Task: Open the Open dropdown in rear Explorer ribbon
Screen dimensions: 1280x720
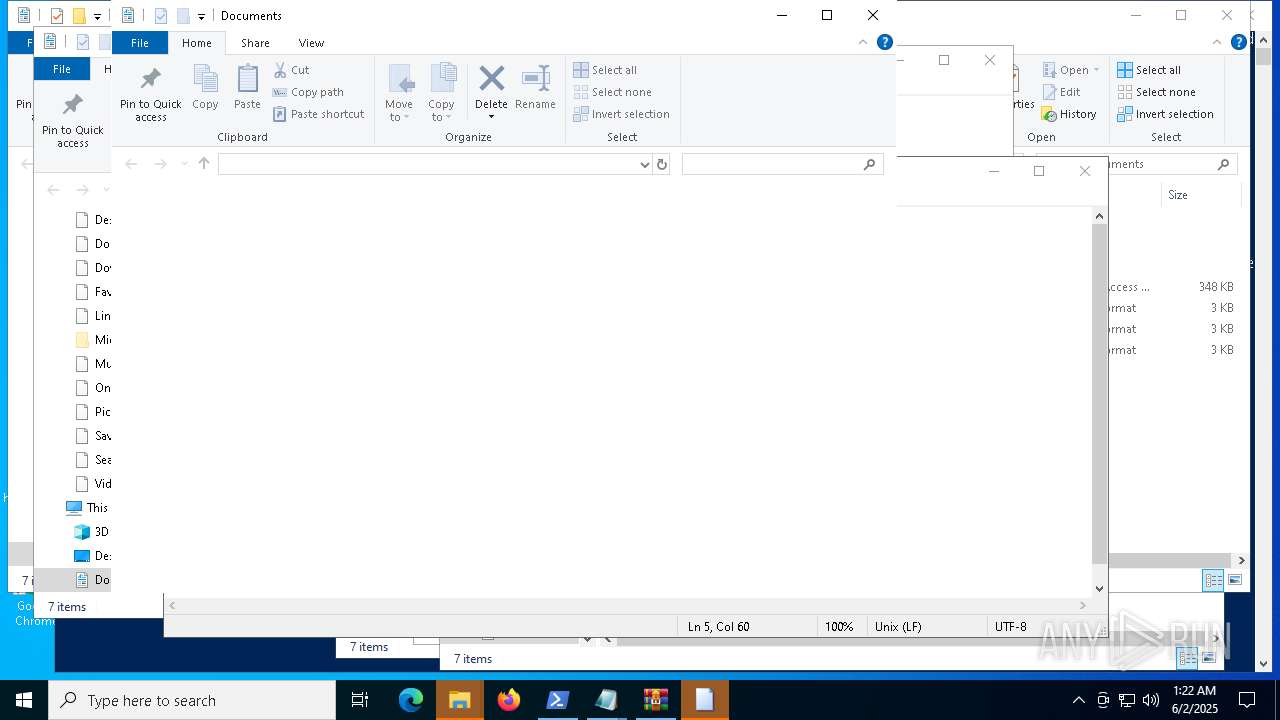Action: (1070, 70)
